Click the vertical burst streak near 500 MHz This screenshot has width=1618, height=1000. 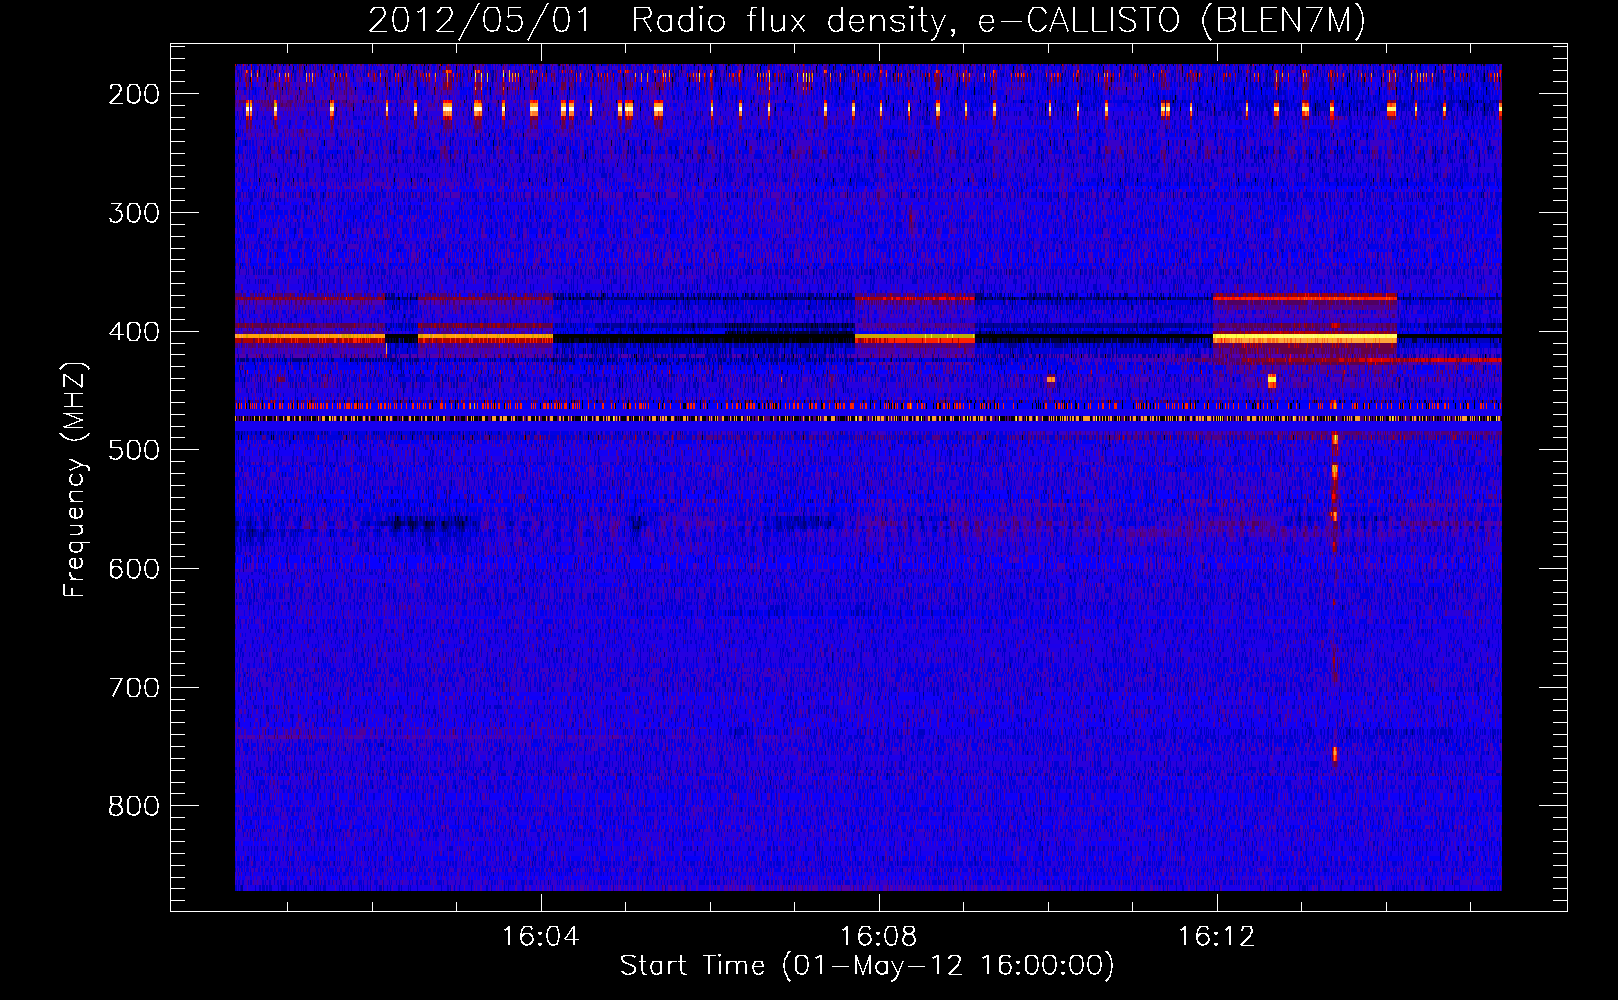(x=1334, y=492)
